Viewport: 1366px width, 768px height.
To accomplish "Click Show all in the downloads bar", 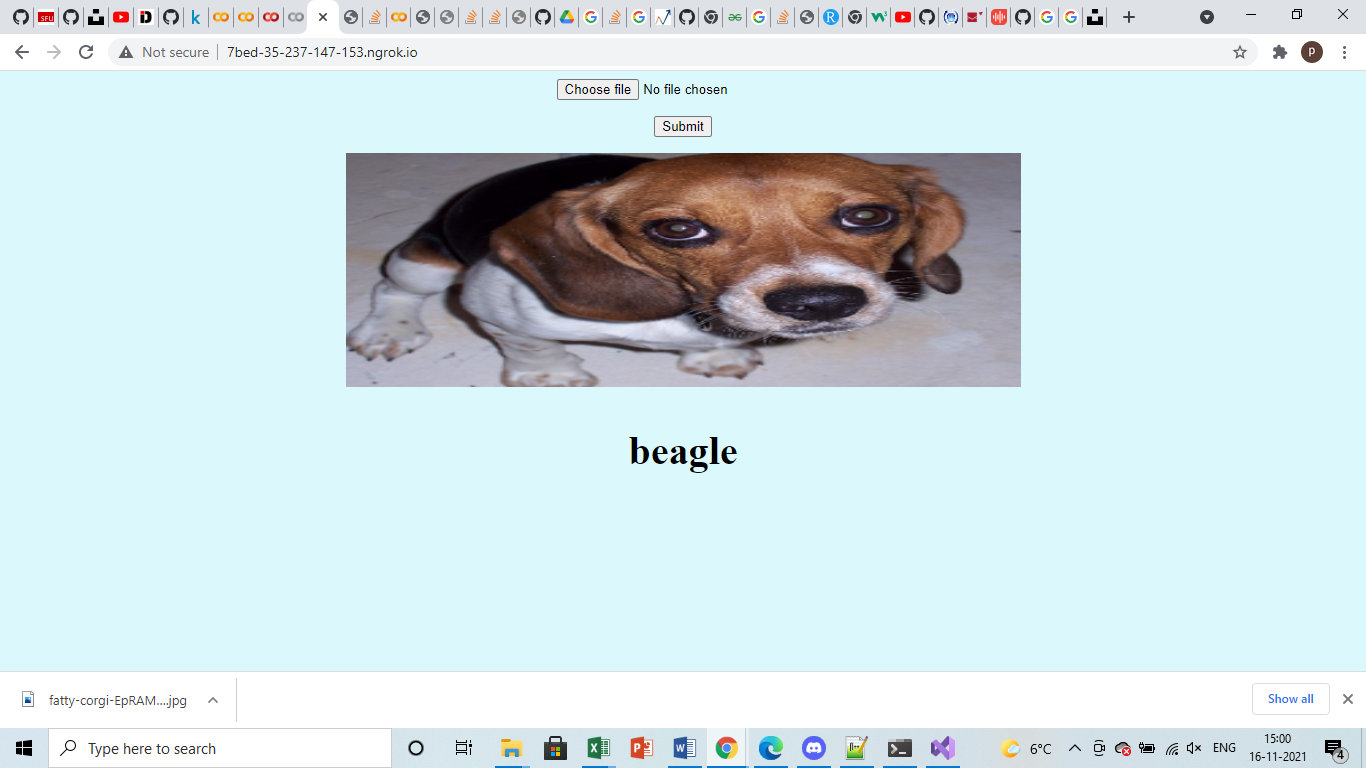I will click(x=1290, y=699).
